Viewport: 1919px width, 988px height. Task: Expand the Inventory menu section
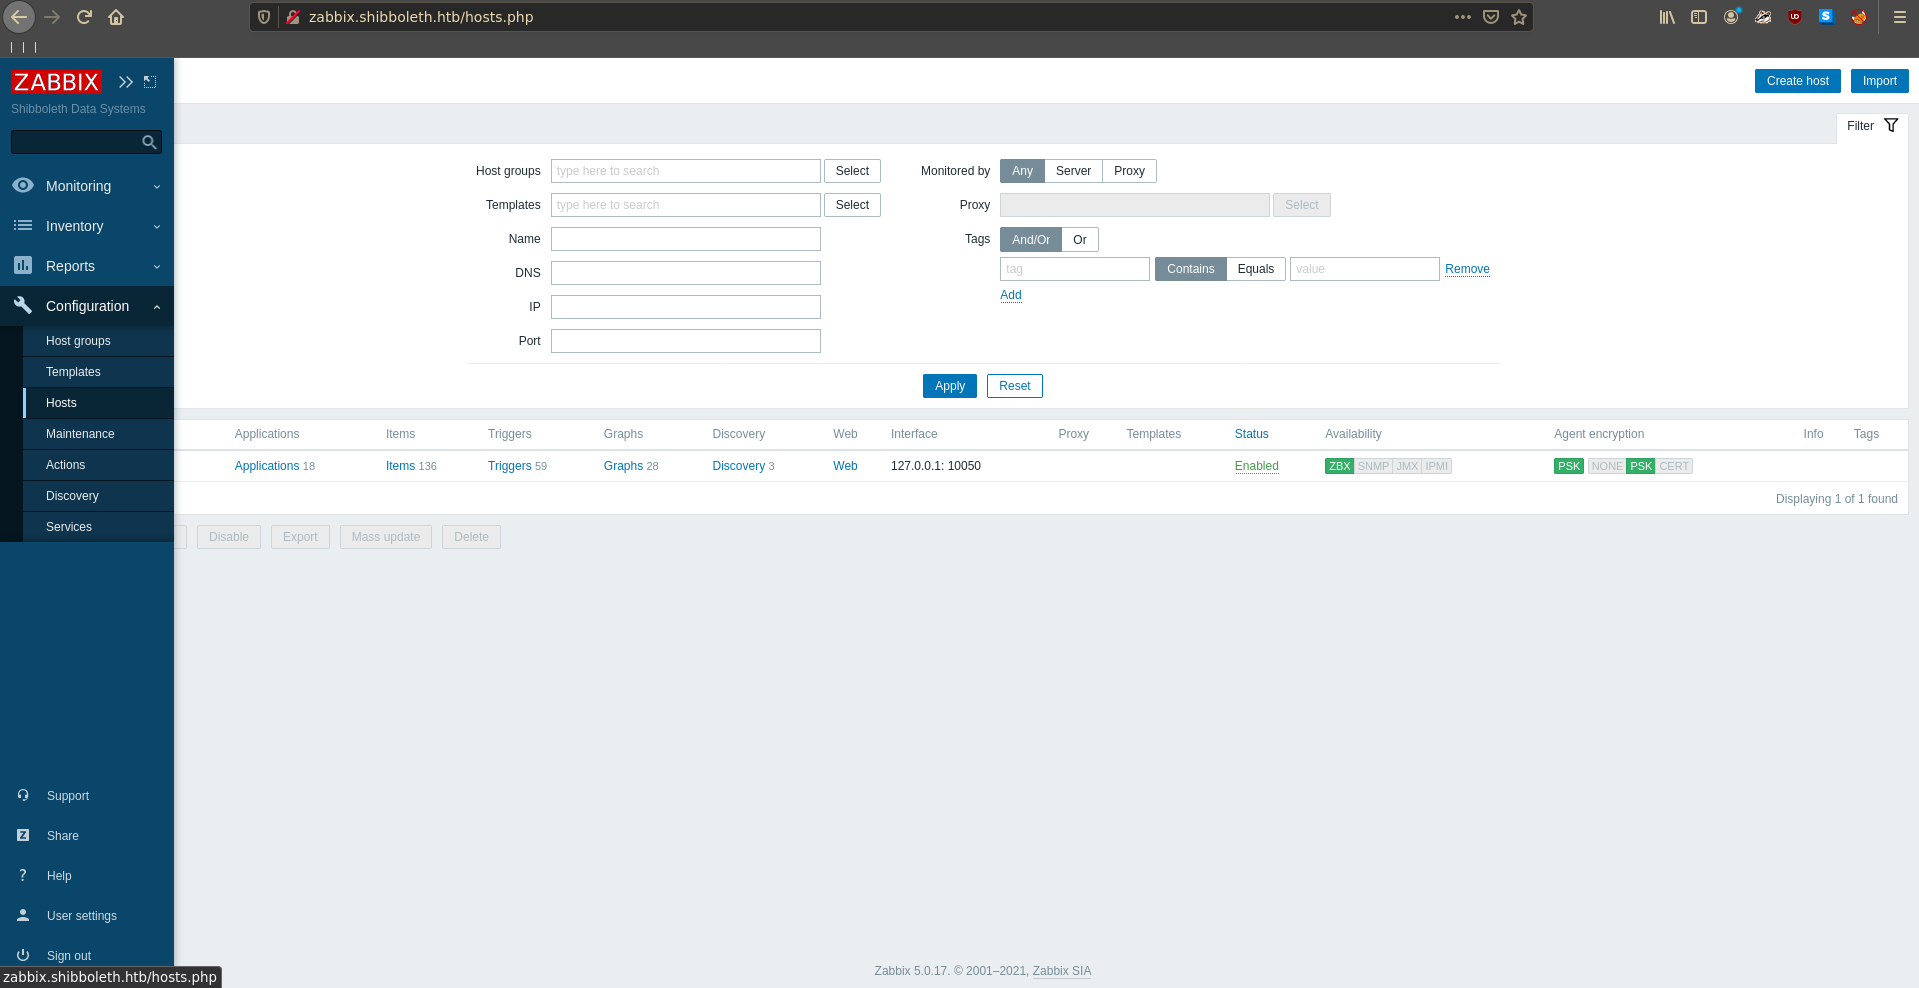point(87,226)
